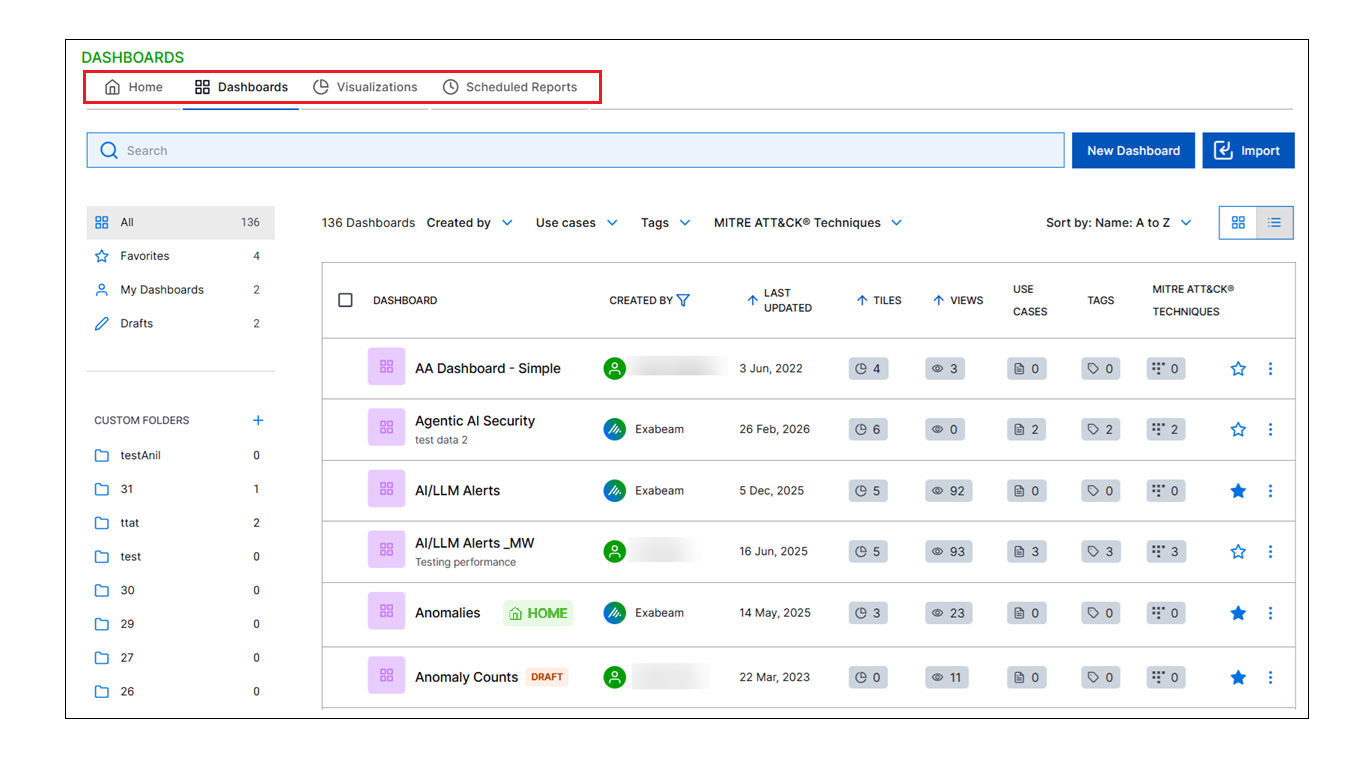Open the testAnil custom folder

(140, 456)
